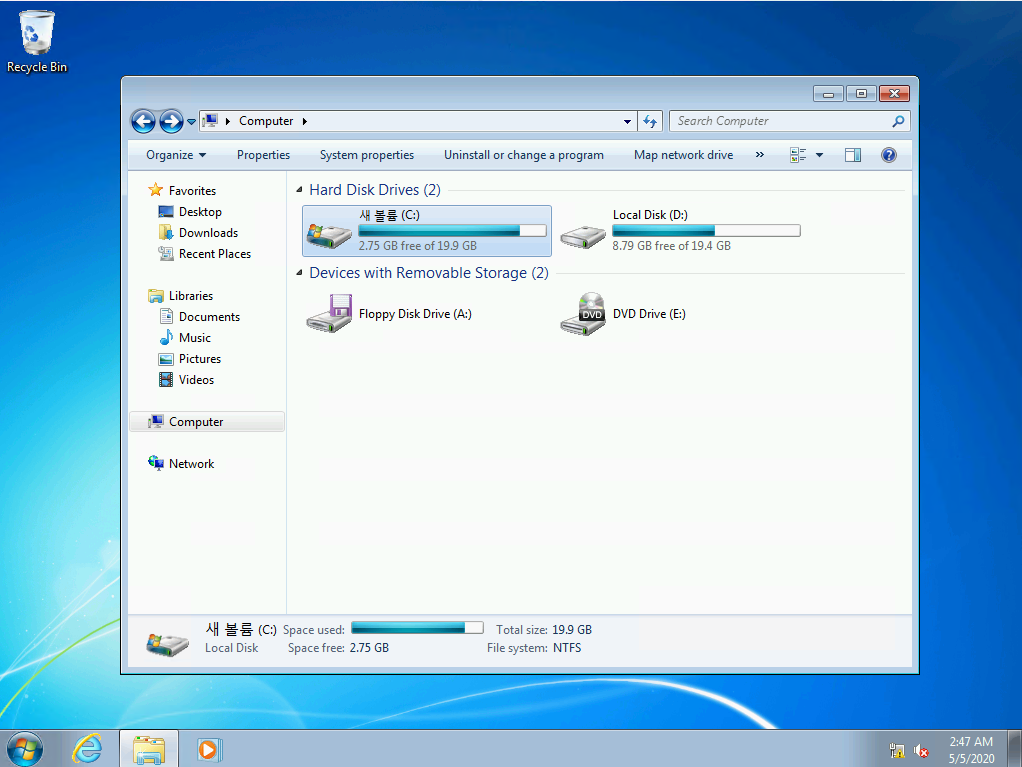1022x767 pixels.
Task: Open the Music library
Action: [x=194, y=338]
